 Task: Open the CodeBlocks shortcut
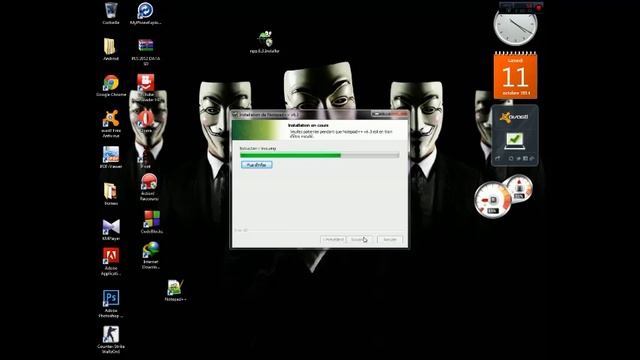coord(152,222)
